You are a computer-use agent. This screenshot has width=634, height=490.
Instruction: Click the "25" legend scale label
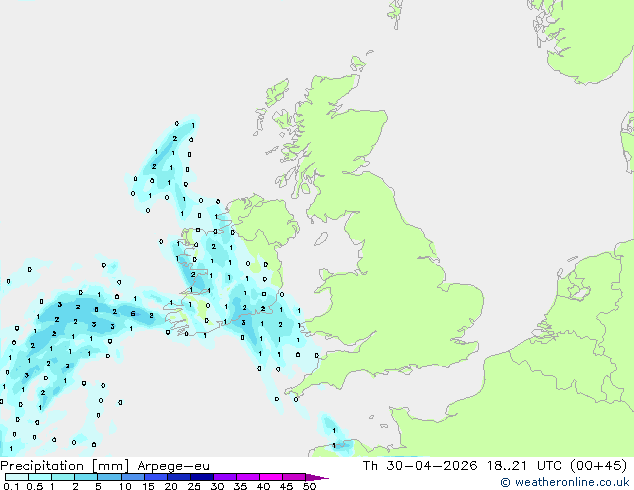click(x=194, y=486)
